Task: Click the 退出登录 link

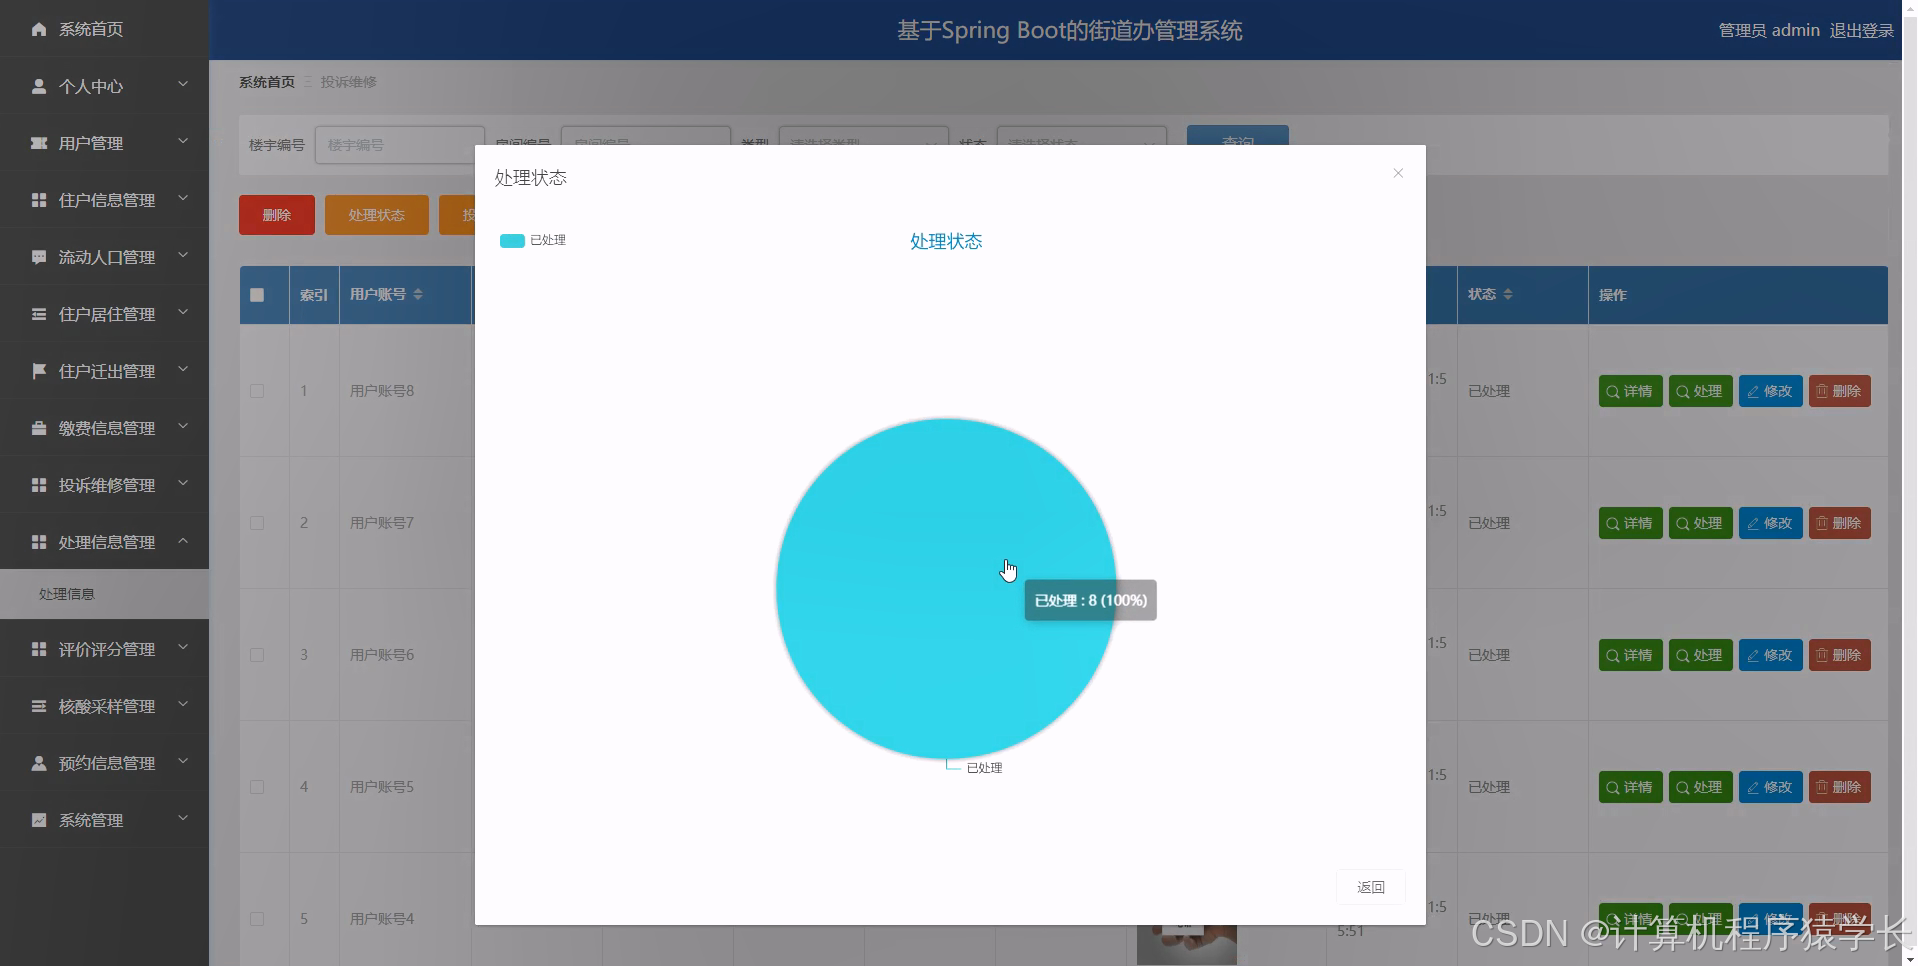Action: pyautogui.click(x=1861, y=29)
